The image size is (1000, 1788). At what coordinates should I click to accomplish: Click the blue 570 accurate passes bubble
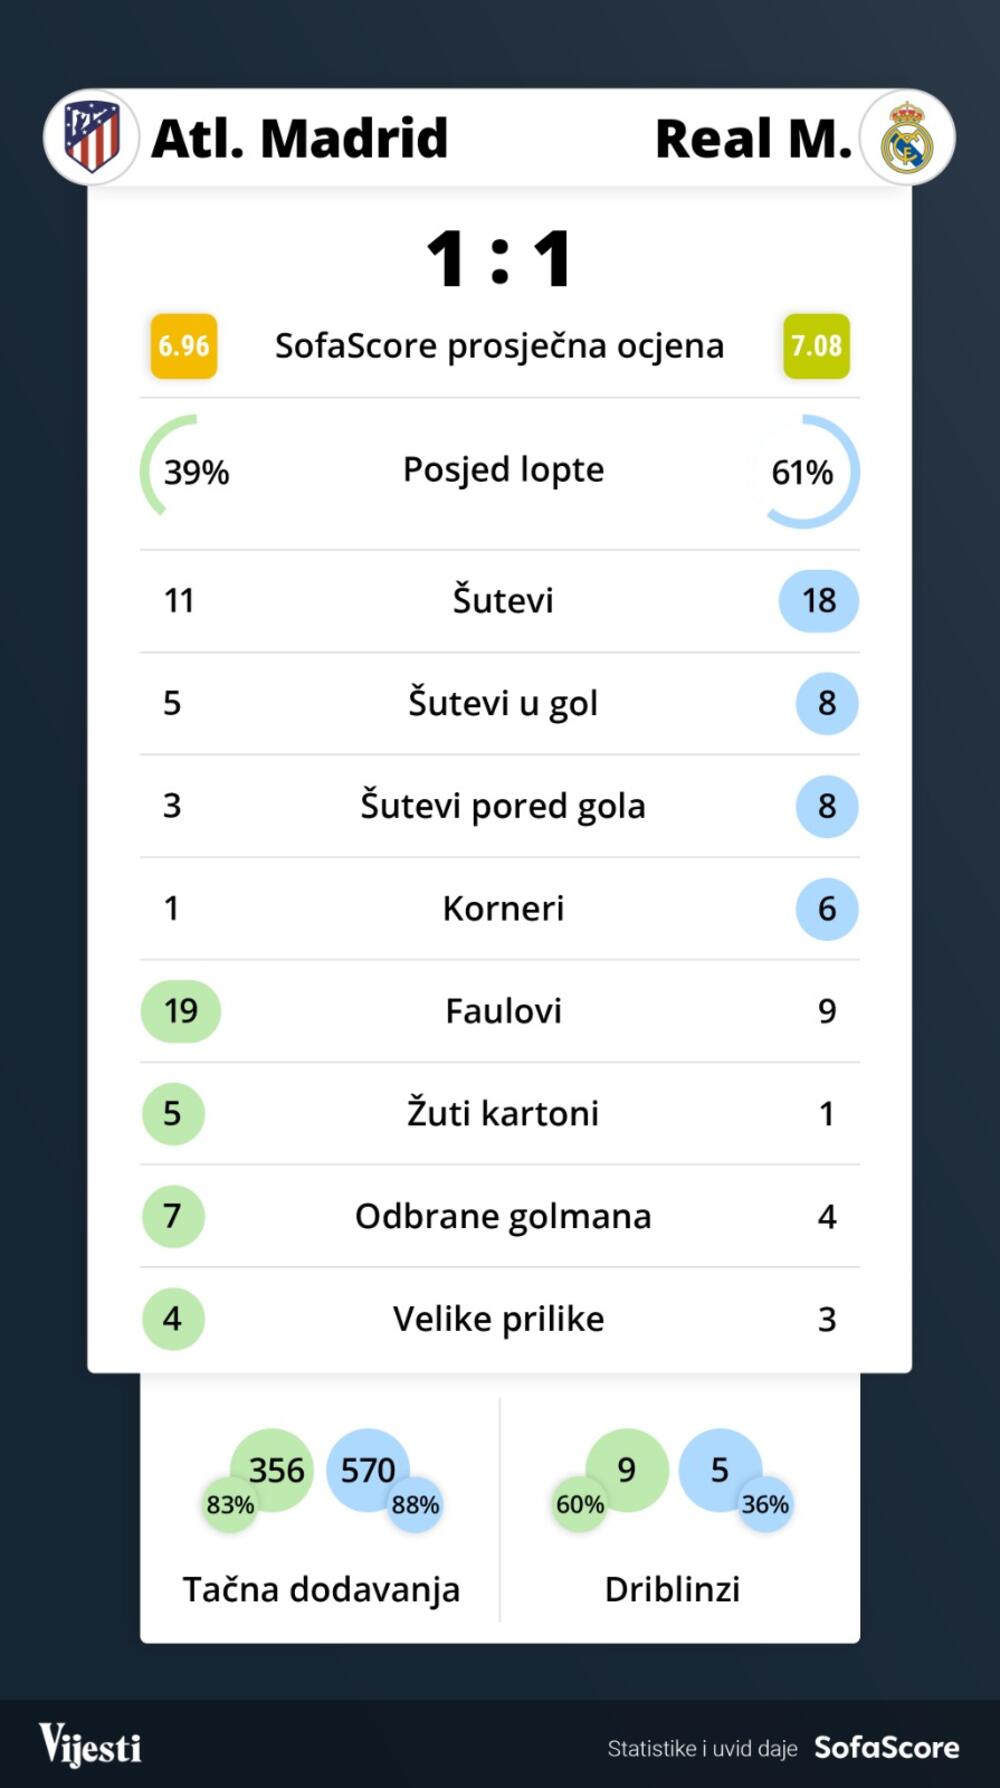coord(367,1469)
